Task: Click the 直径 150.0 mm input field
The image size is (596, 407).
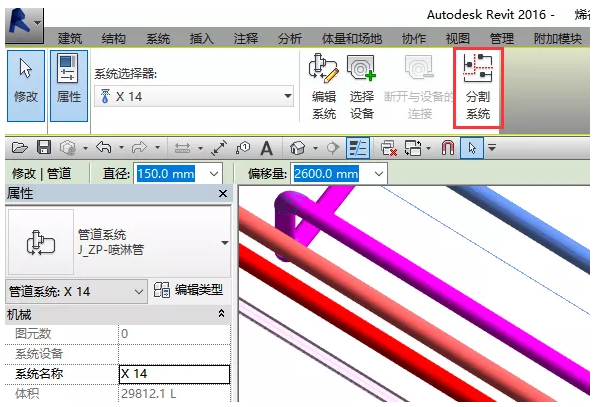Action: pos(166,174)
